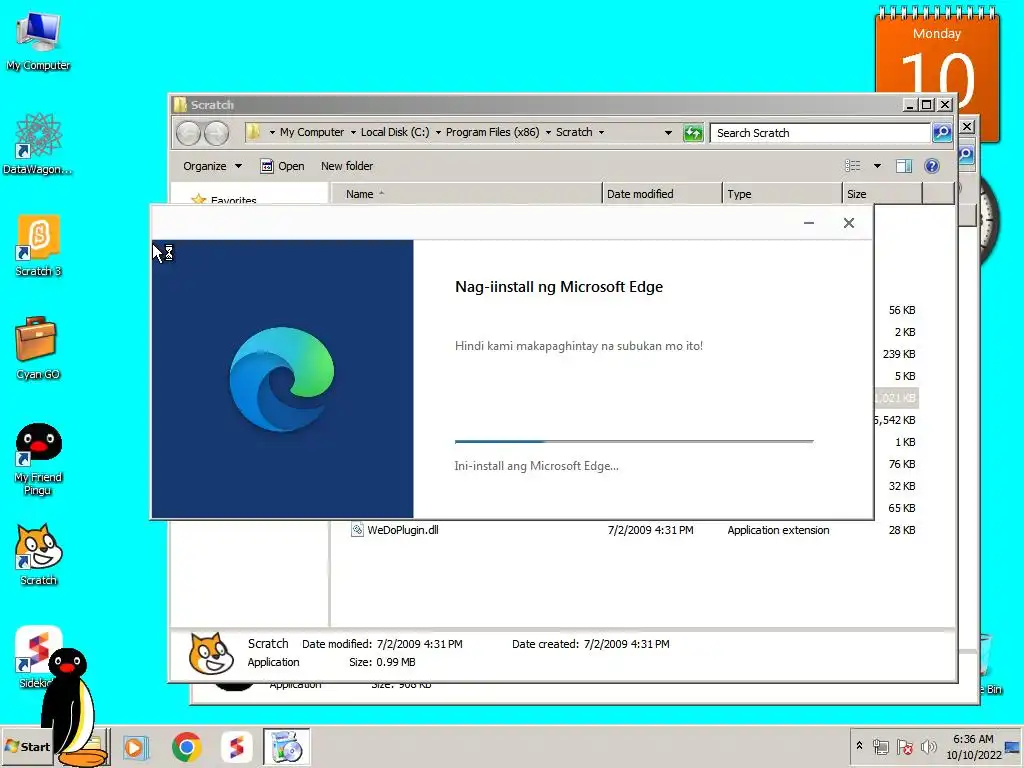Launch the Scratch 3 desktop shortcut
This screenshot has height=768, width=1024.
38,246
